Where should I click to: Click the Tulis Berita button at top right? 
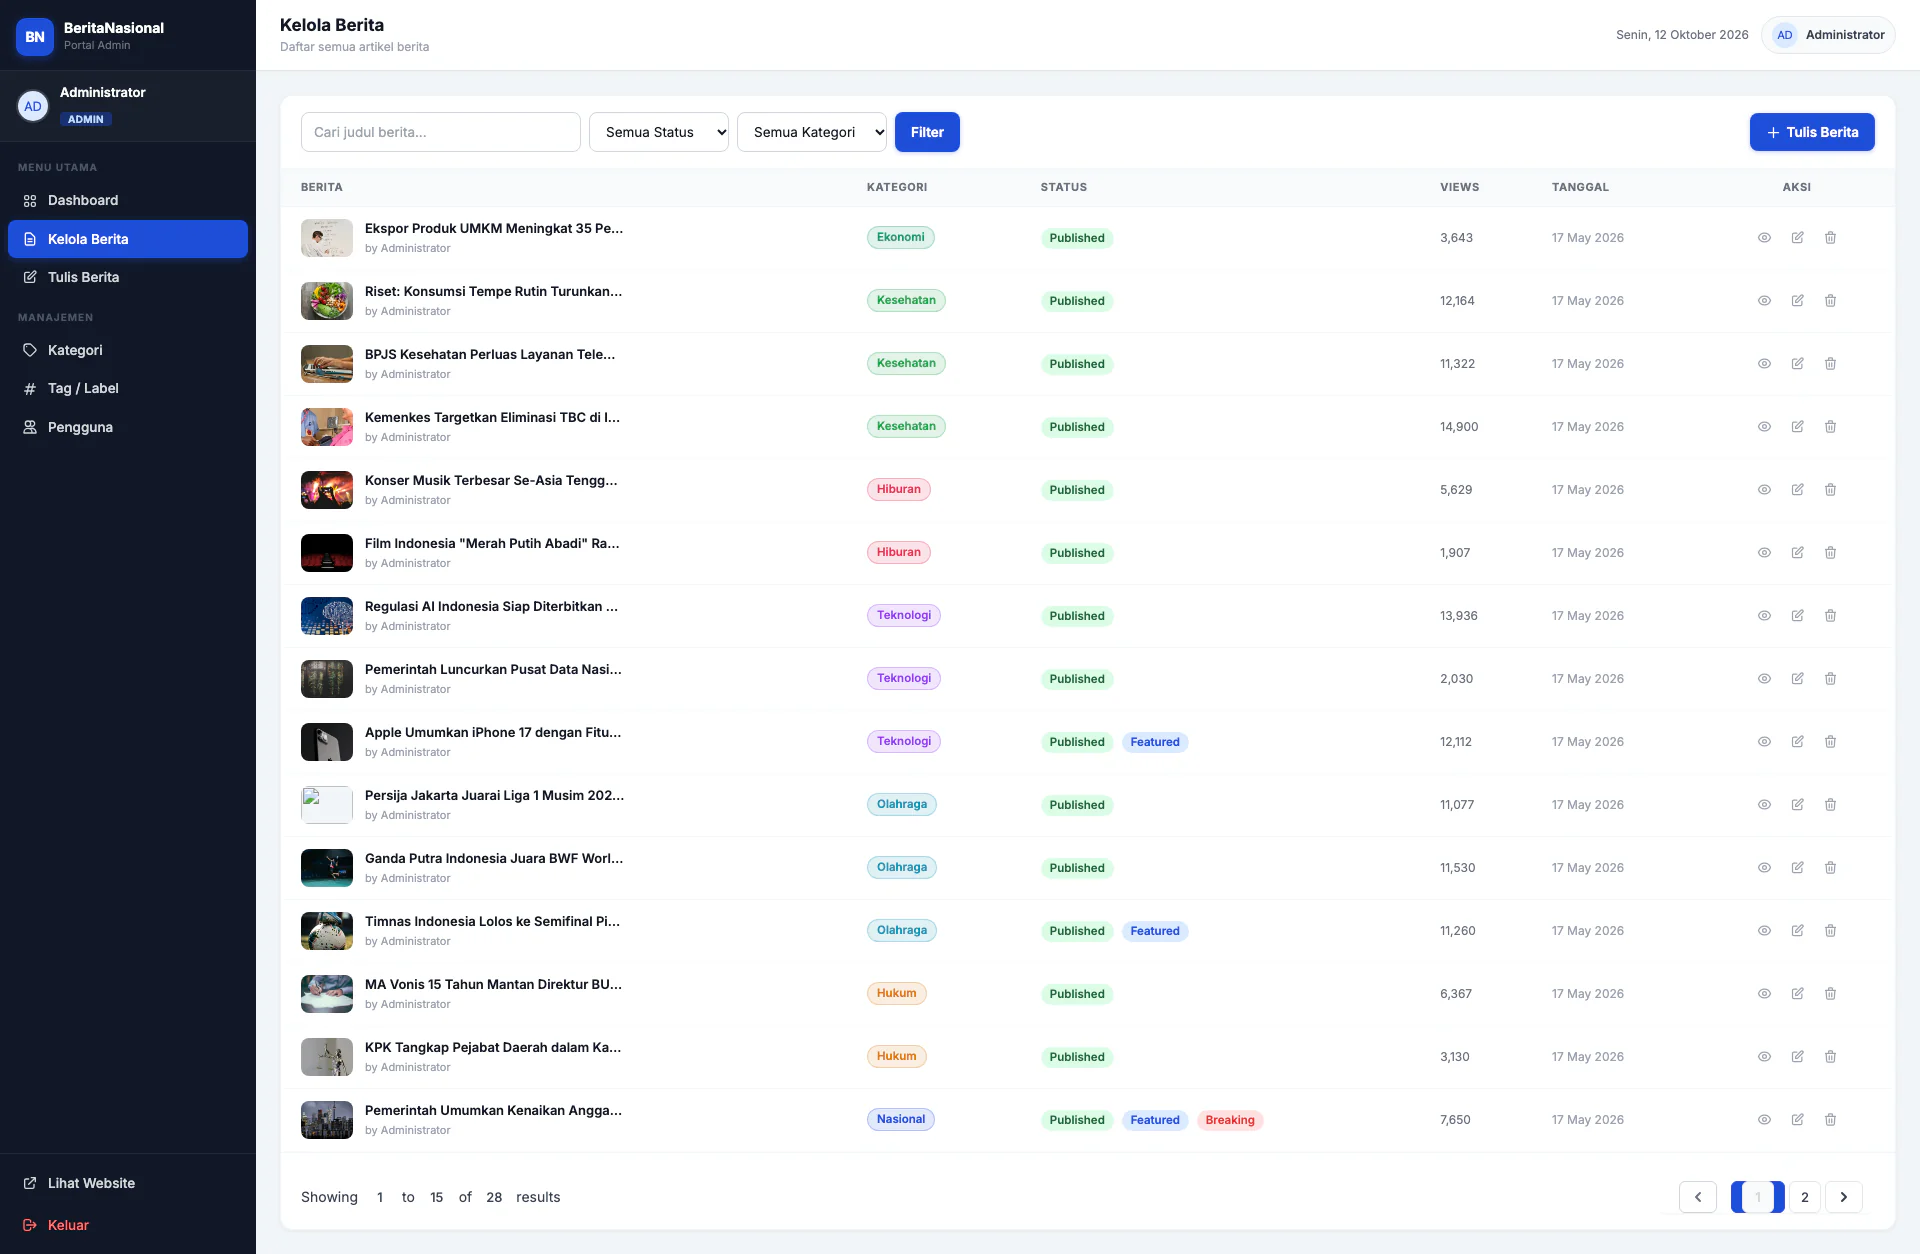coord(1812,132)
